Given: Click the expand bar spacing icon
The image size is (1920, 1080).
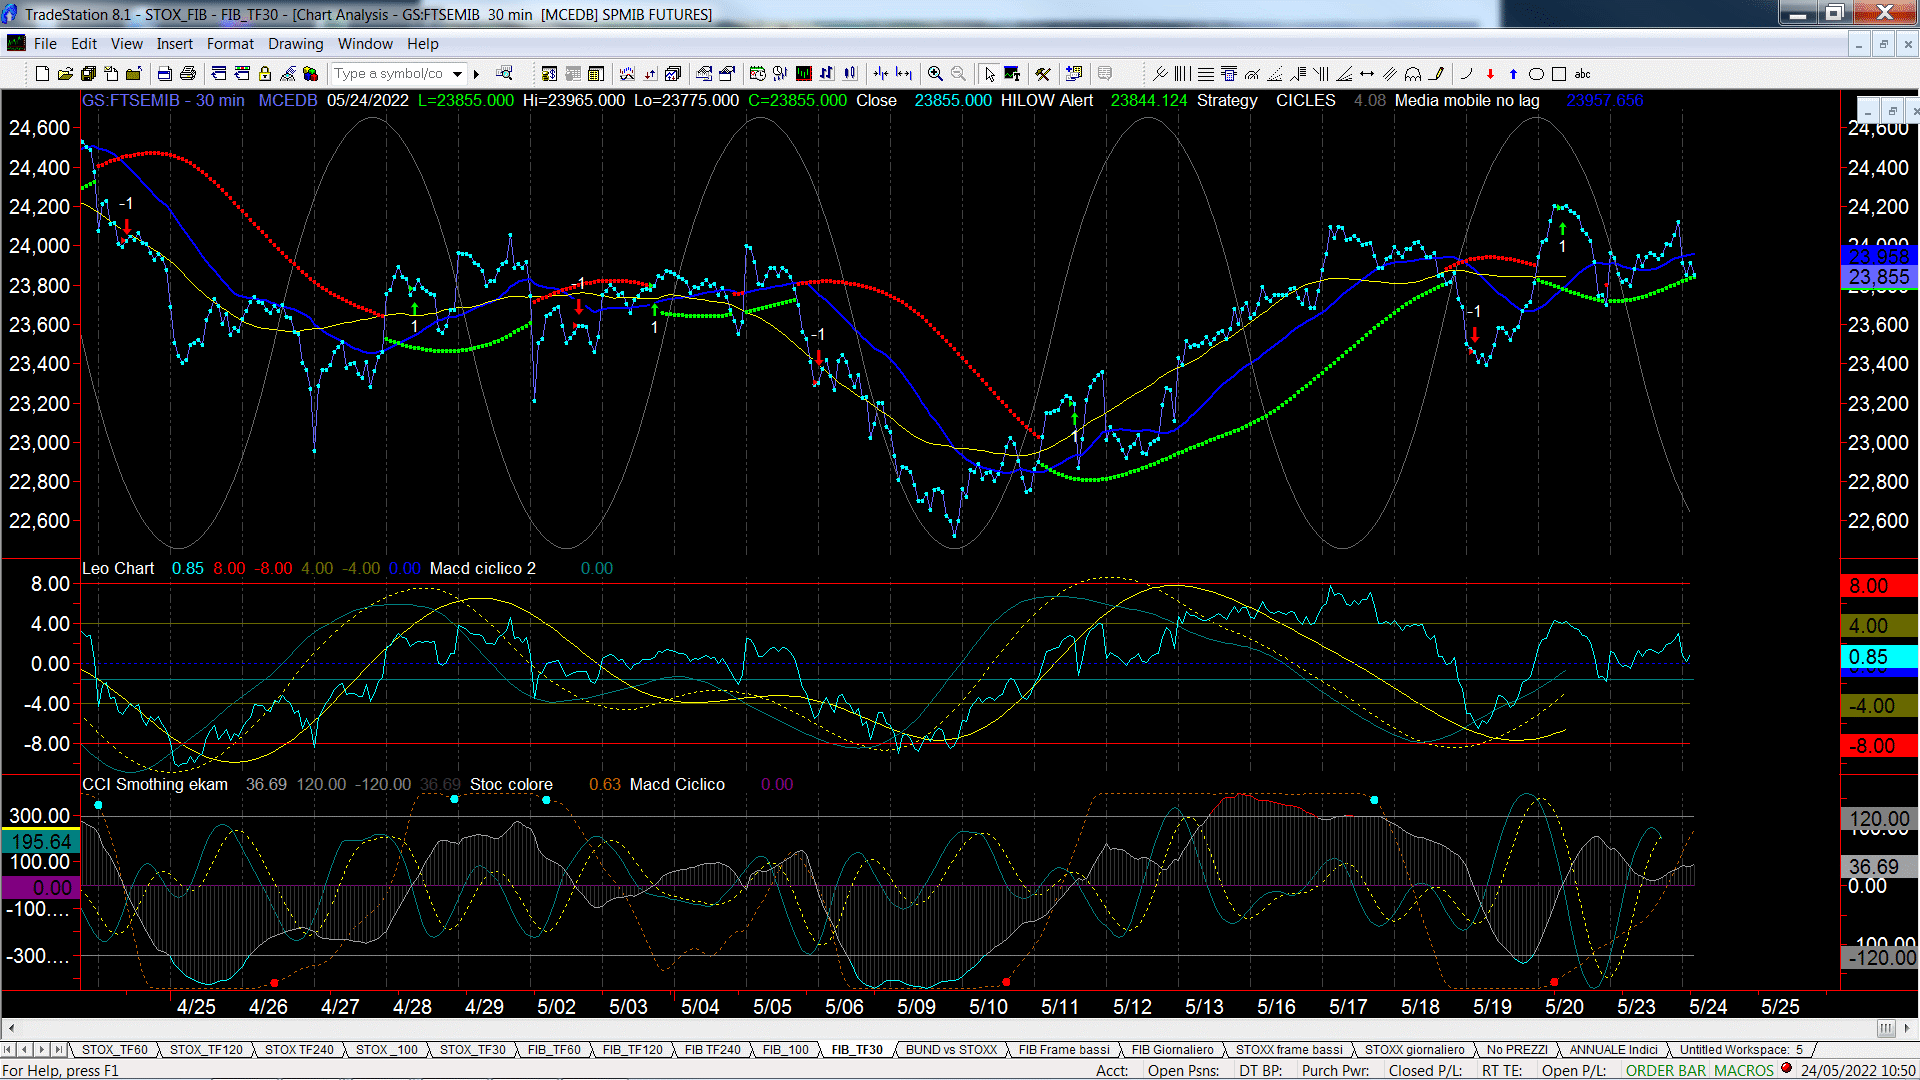Looking at the screenshot, I should [904, 73].
